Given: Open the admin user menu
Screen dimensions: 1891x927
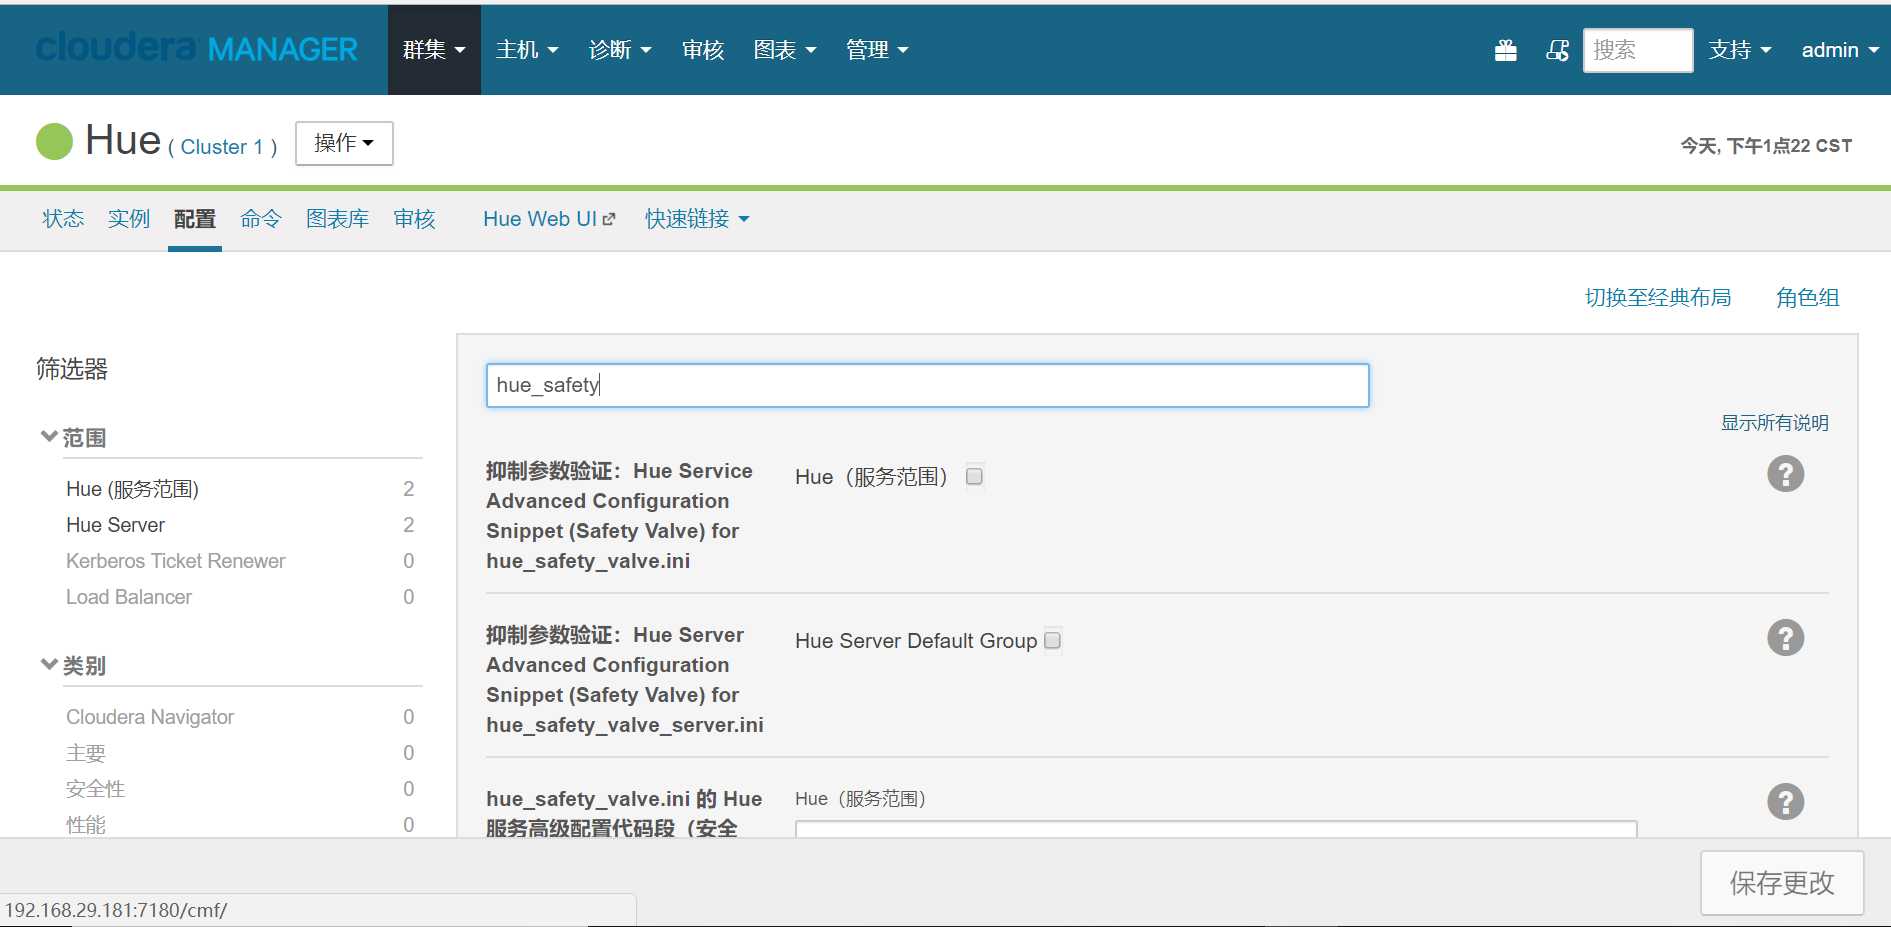Looking at the screenshot, I should tap(1840, 50).
